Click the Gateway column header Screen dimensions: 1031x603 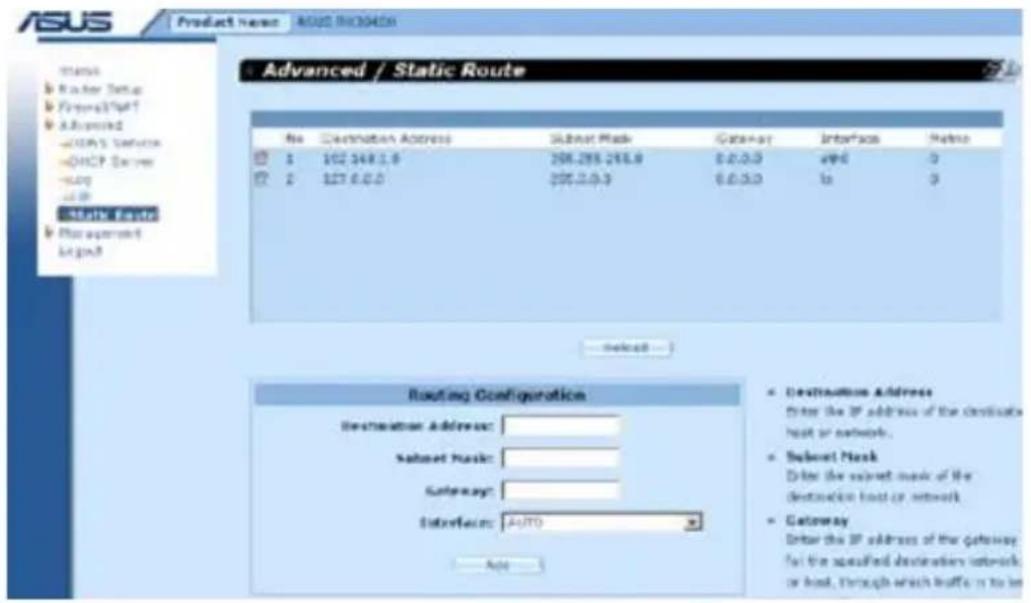[x=743, y=139]
